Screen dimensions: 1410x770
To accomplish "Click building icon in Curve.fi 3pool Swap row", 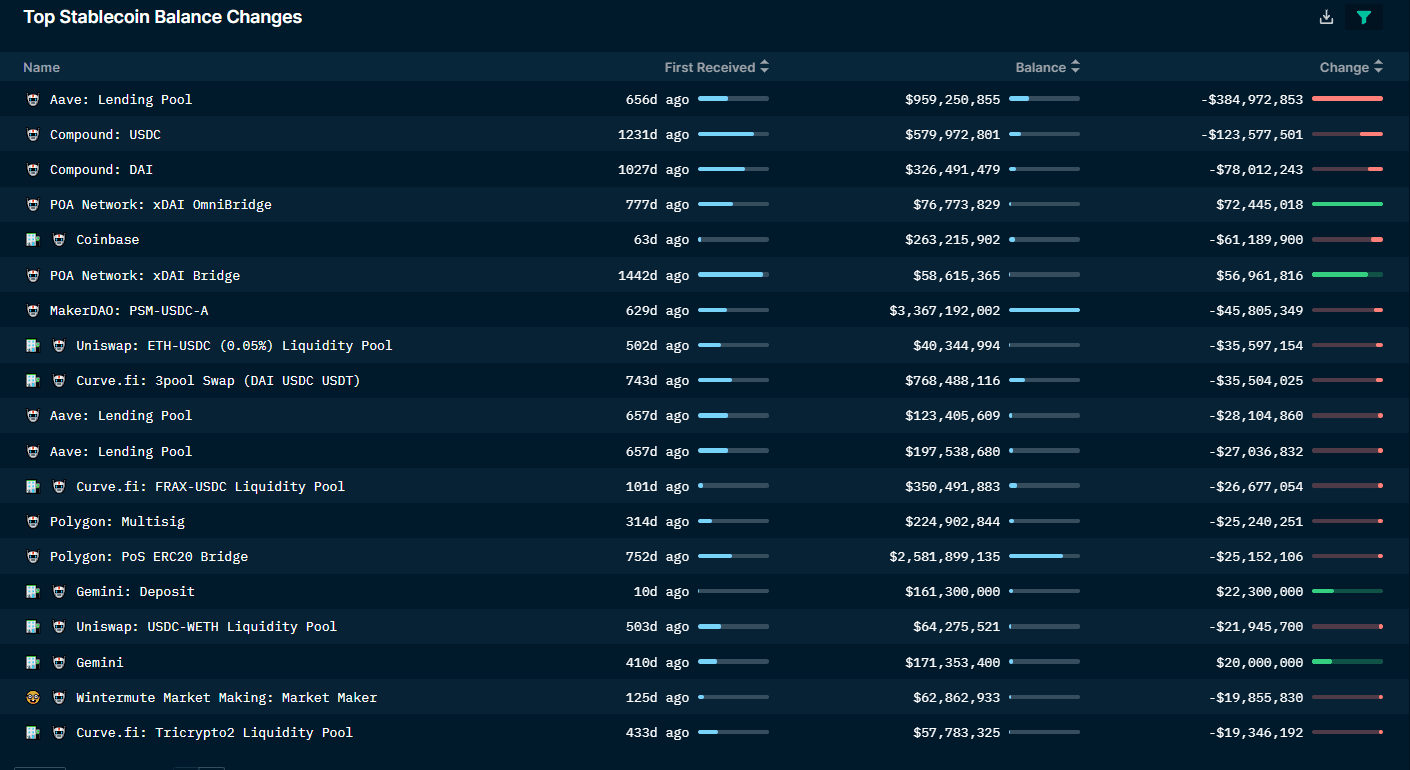I will [x=33, y=381].
